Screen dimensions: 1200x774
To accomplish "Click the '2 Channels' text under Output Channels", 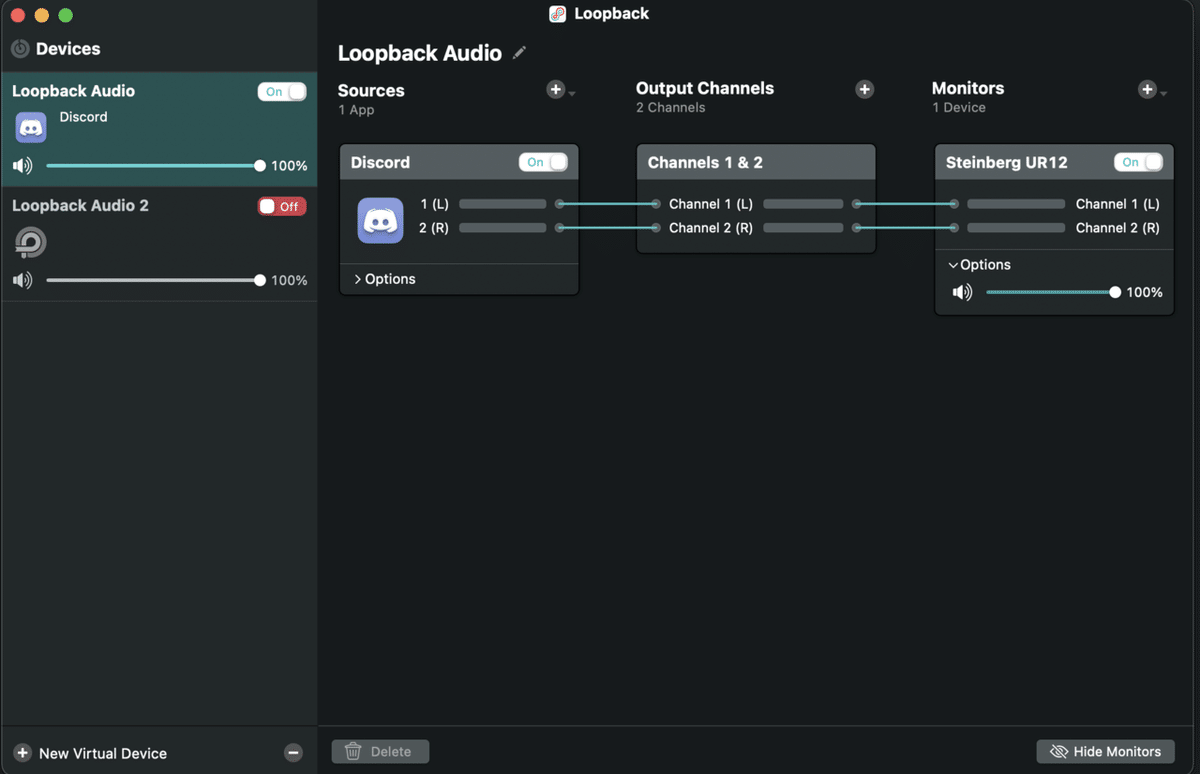I will point(670,107).
